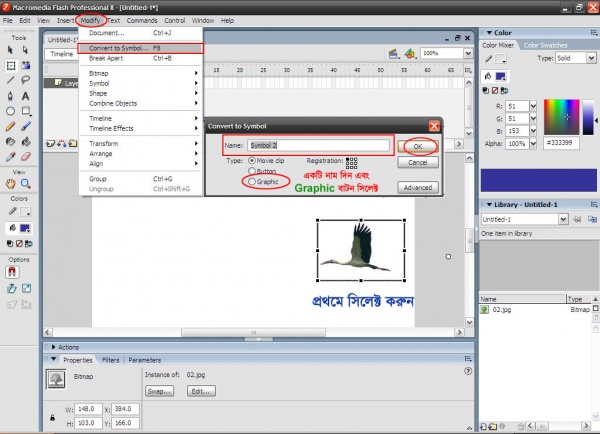This screenshot has width=600, height=434.
Task: Select the Oval tool
Action: tap(10, 111)
